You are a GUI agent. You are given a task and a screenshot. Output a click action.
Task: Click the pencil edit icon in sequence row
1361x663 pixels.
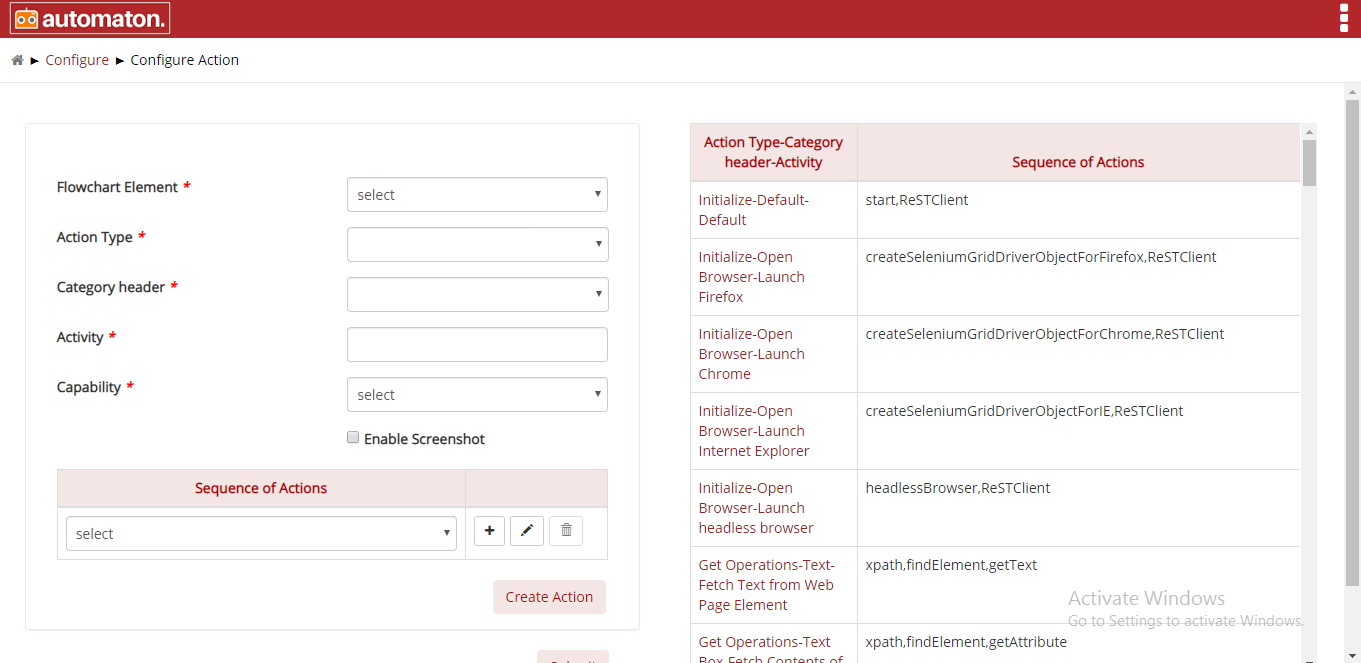(x=527, y=531)
